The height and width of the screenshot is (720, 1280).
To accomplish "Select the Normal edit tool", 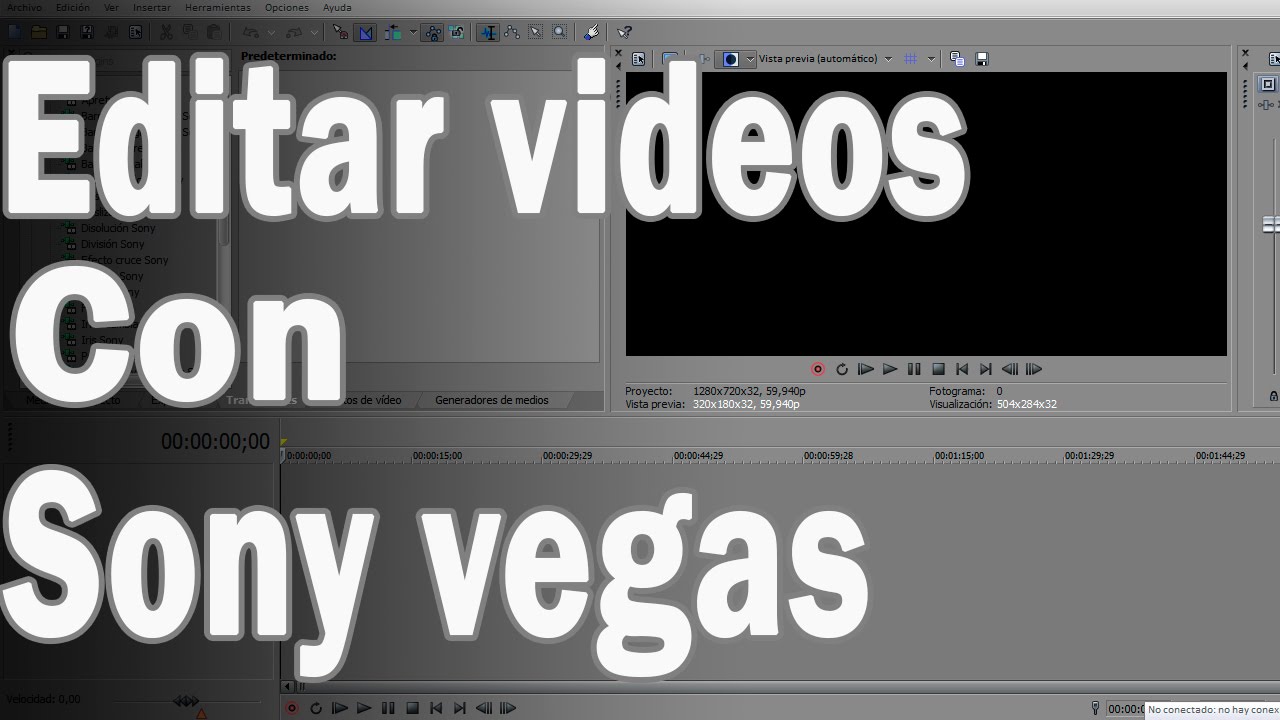I will click(x=487, y=32).
